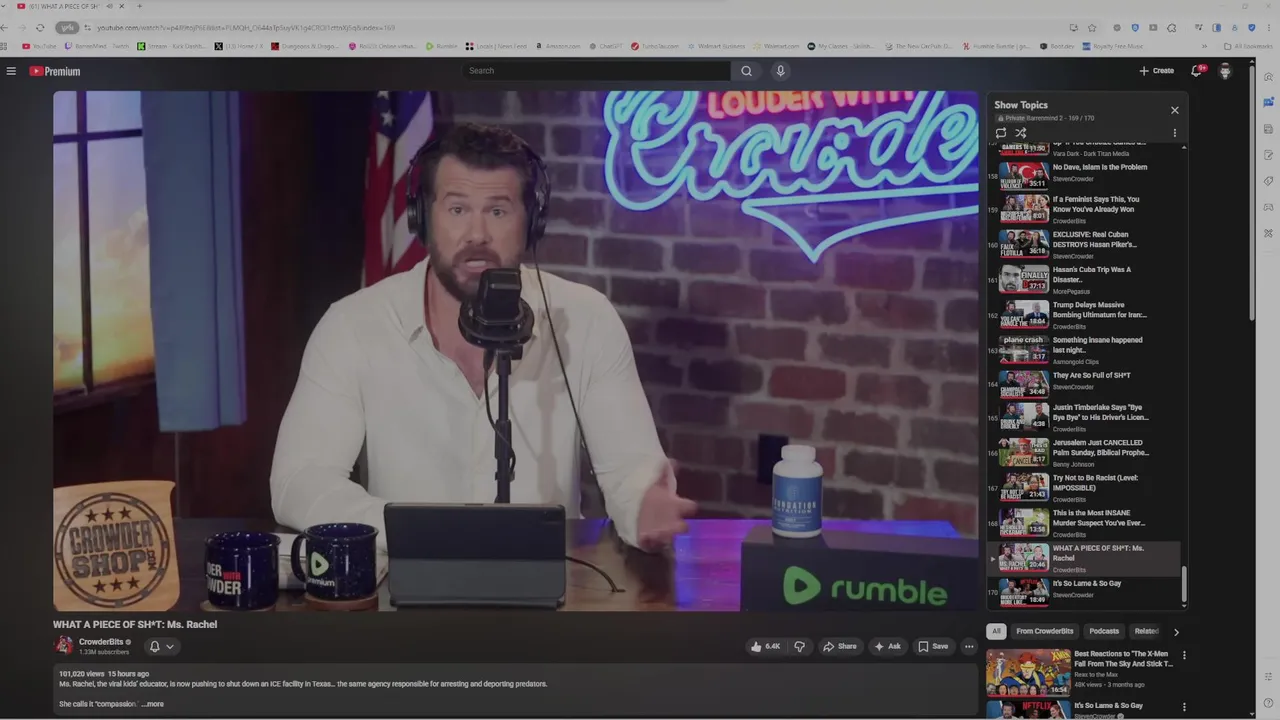Open the Rumble bookmark
The width and height of the screenshot is (1280, 720).
[441, 46]
